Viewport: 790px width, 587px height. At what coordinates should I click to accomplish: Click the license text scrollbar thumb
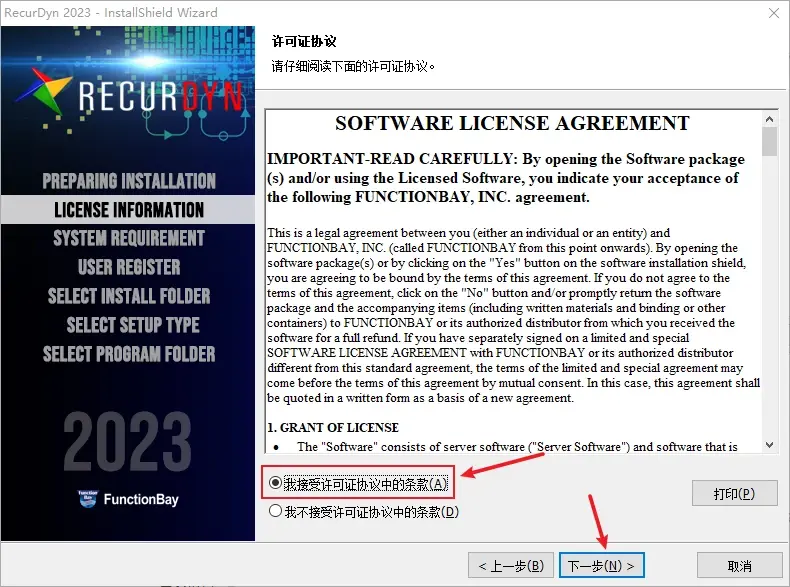click(769, 142)
